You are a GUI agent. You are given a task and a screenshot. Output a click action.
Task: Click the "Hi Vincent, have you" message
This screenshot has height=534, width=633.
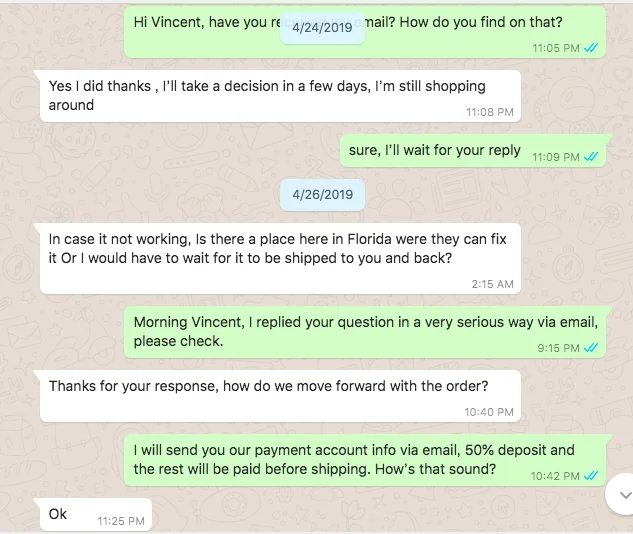365,32
